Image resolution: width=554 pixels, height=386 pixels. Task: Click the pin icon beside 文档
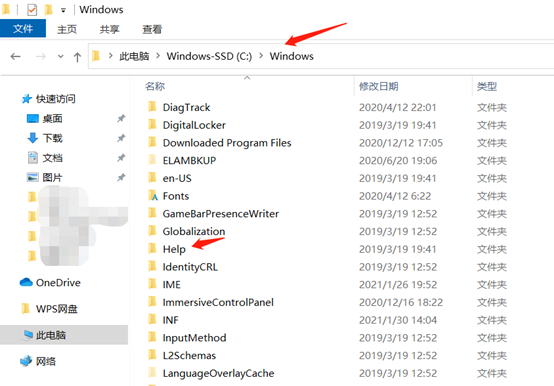[x=121, y=158]
